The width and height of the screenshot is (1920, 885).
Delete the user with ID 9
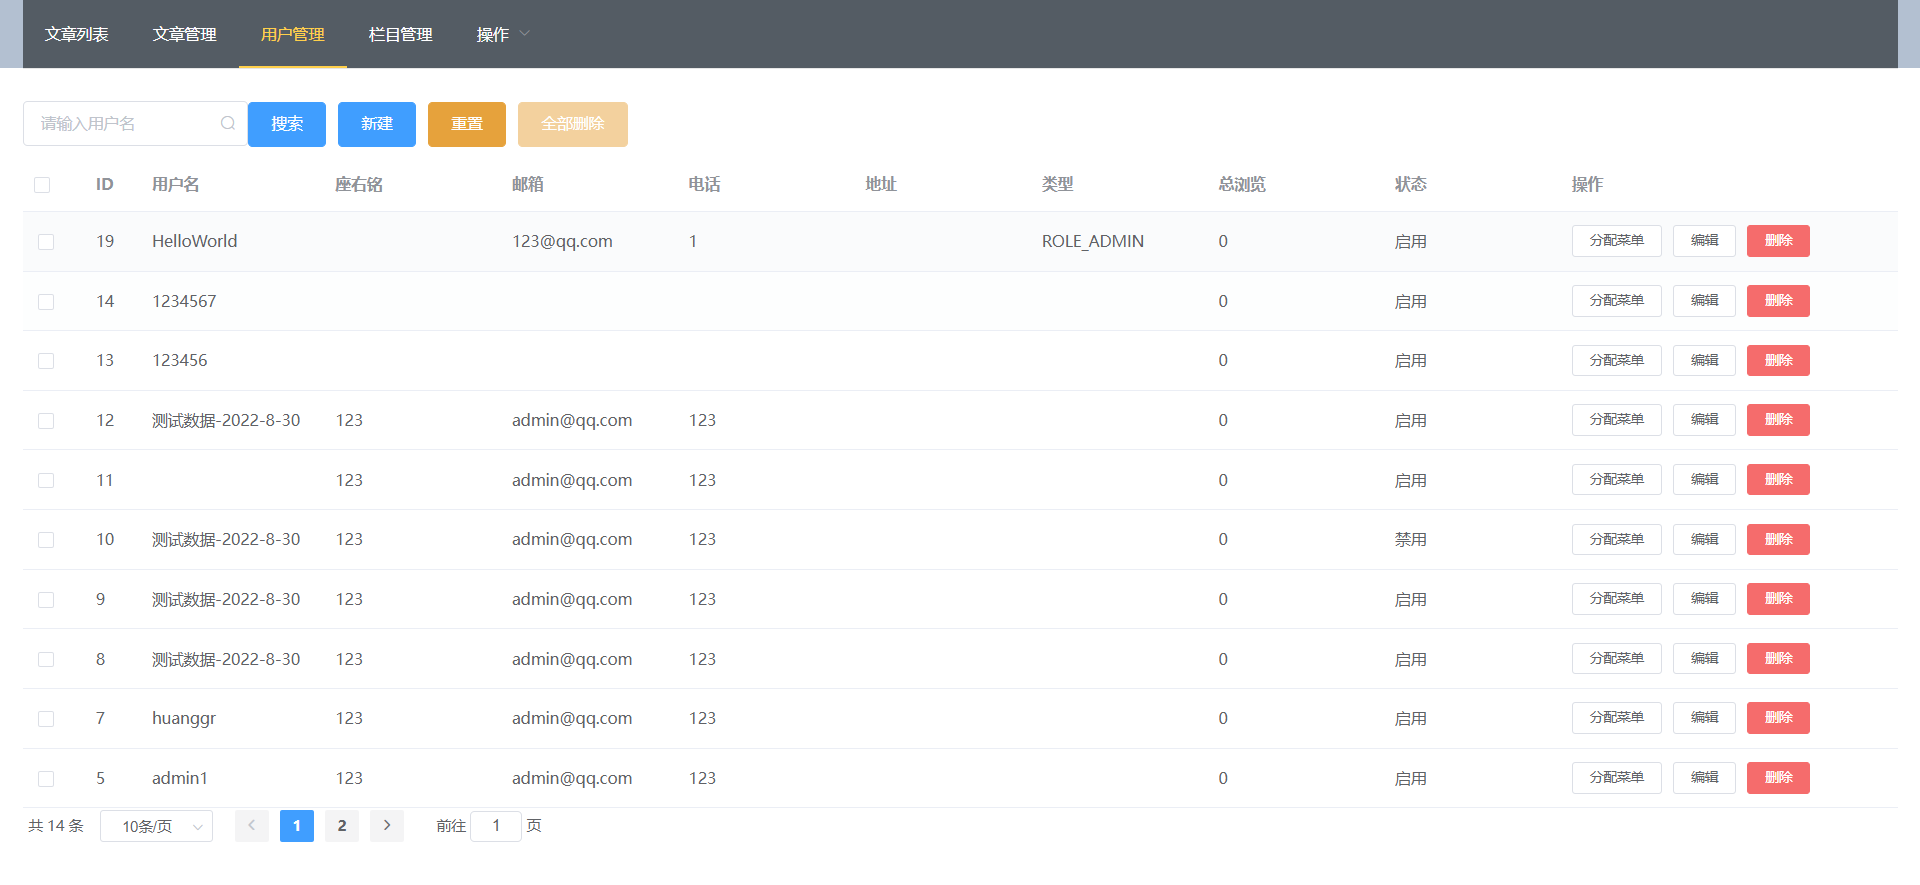pyautogui.click(x=1778, y=599)
